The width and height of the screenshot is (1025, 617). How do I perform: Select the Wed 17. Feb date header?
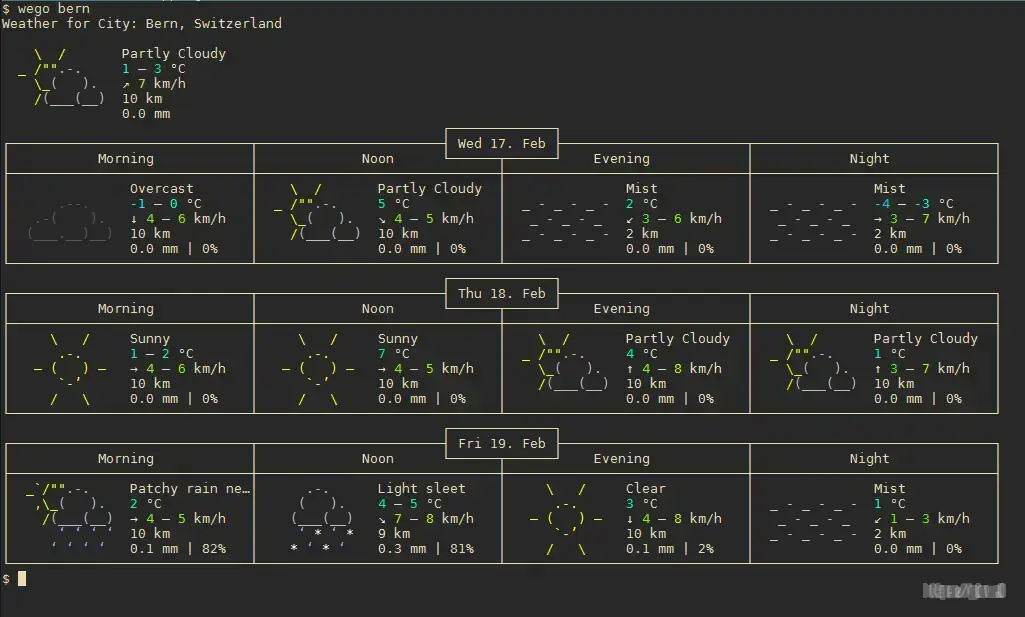tap(501, 143)
